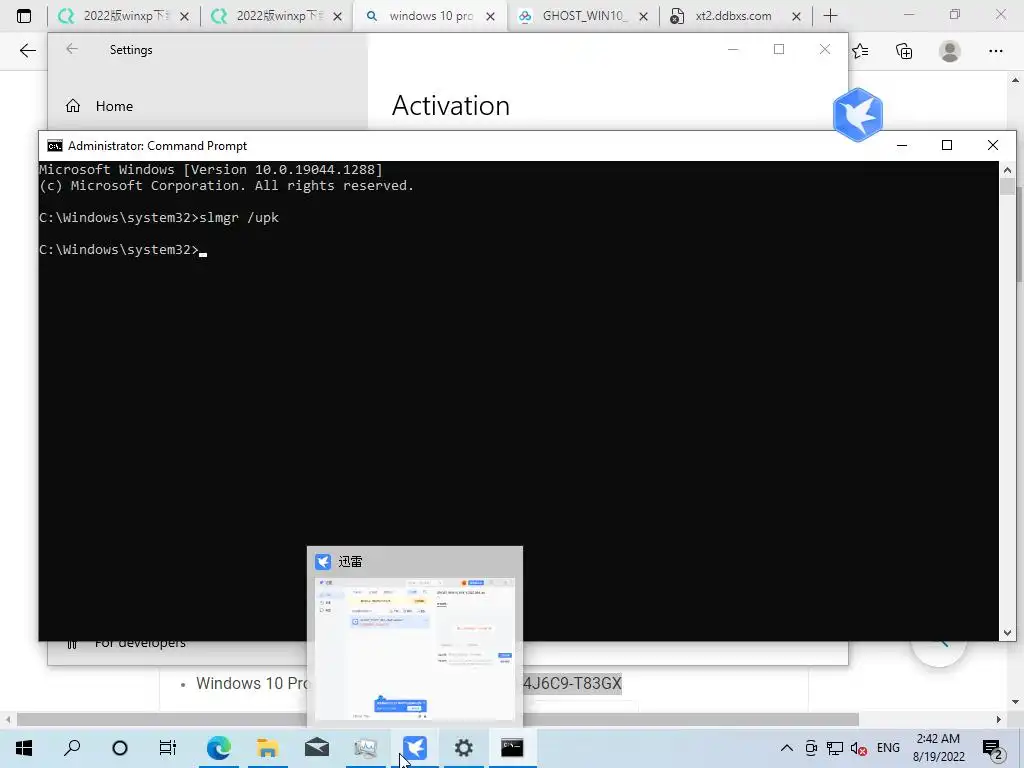Switch to xt2.ddbxs.com tab
The height and width of the screenshot is (768, 1024).
[735, 16]
